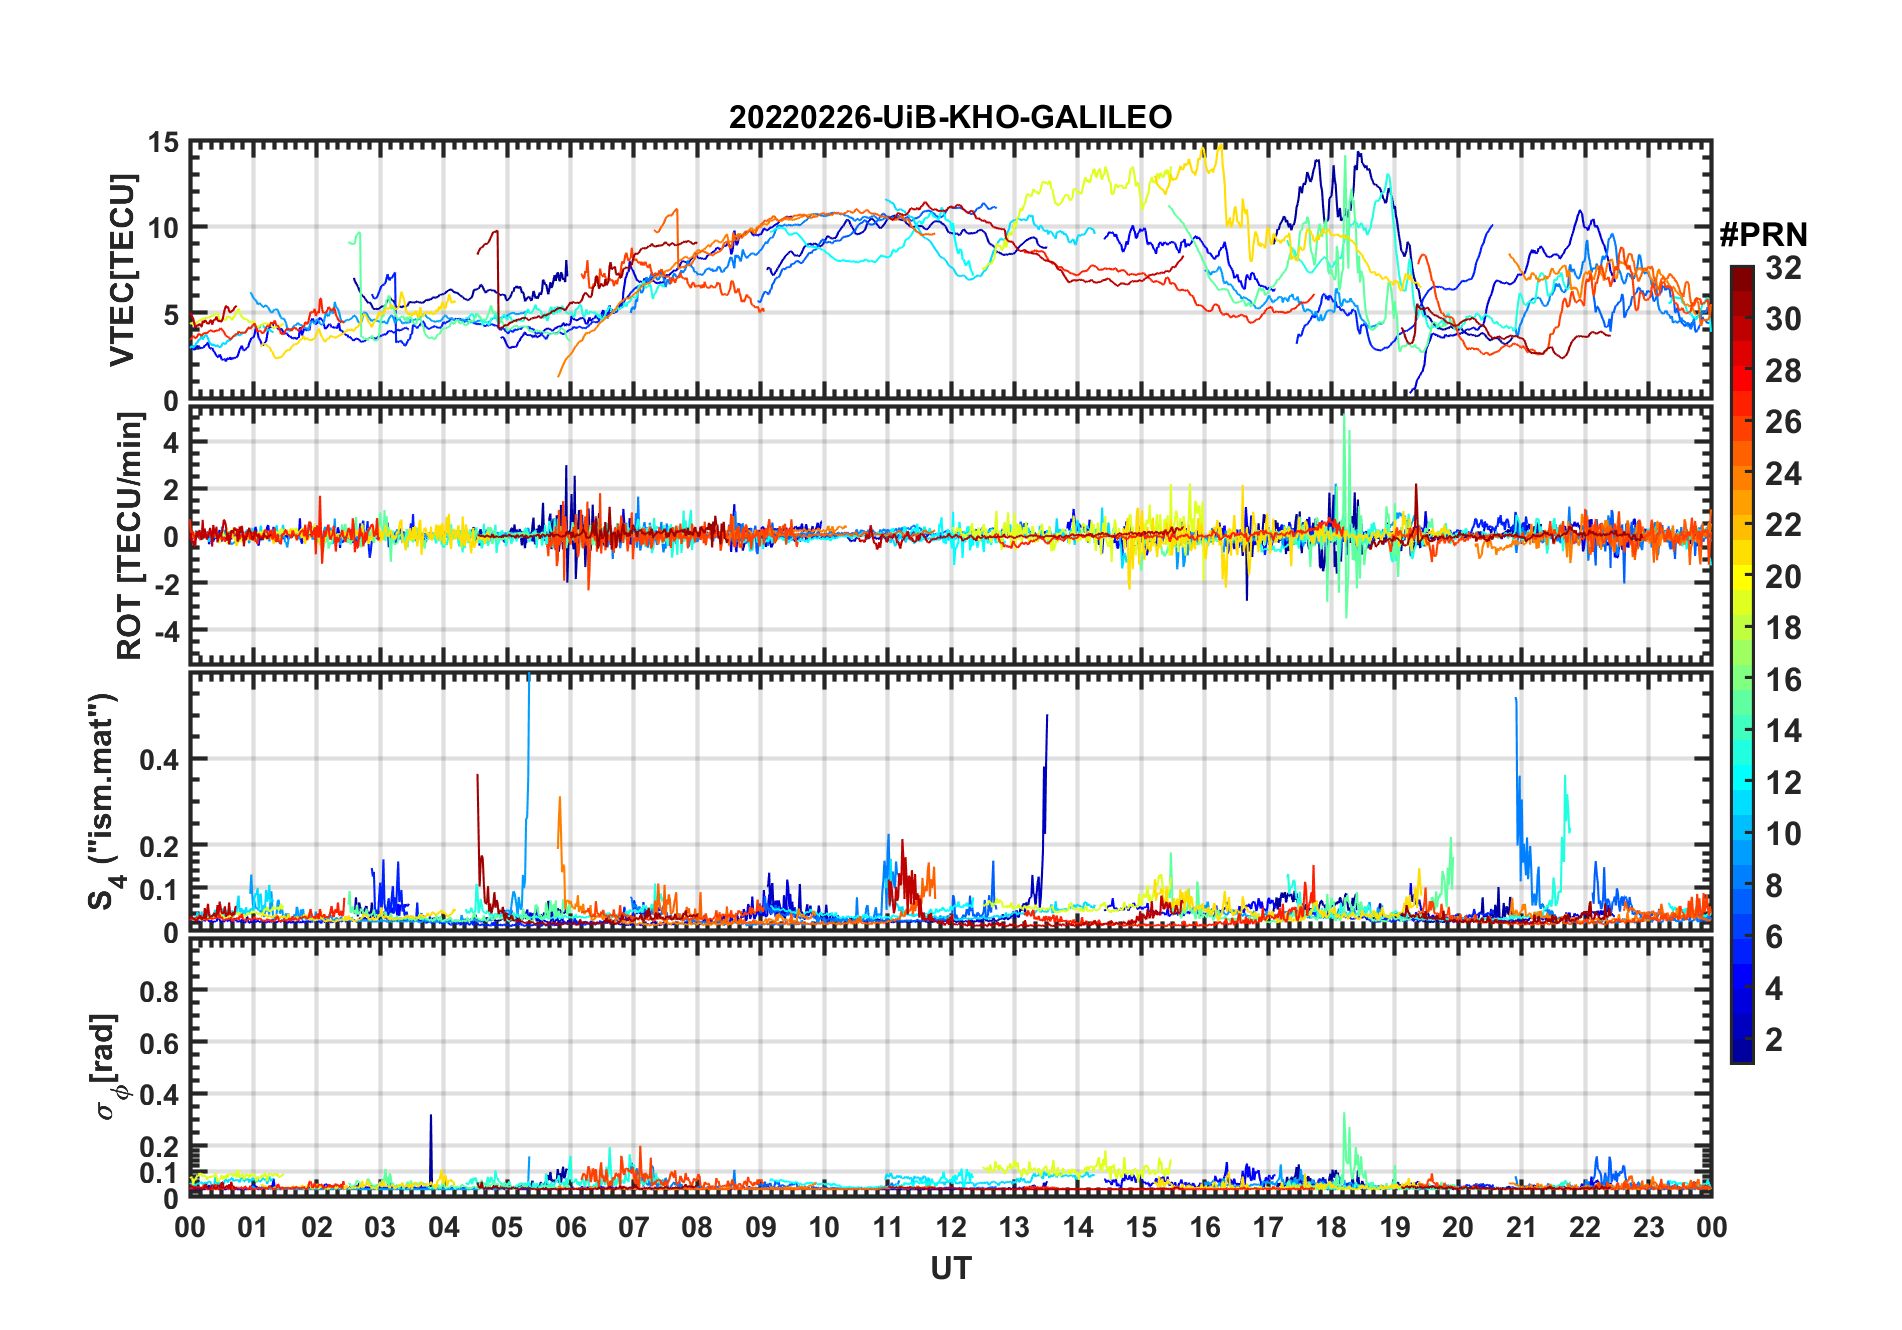
Task: Click VTEC axis tick label 10
Action: pyautogui.click(x=164, y=228)
